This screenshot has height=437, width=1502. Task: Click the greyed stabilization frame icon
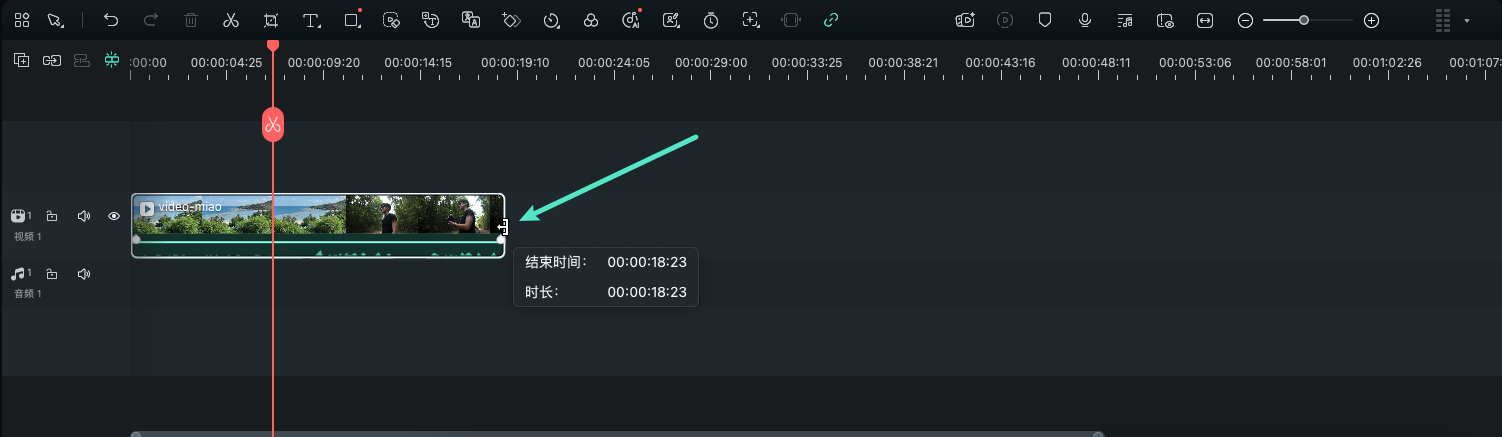pos(791,20)
